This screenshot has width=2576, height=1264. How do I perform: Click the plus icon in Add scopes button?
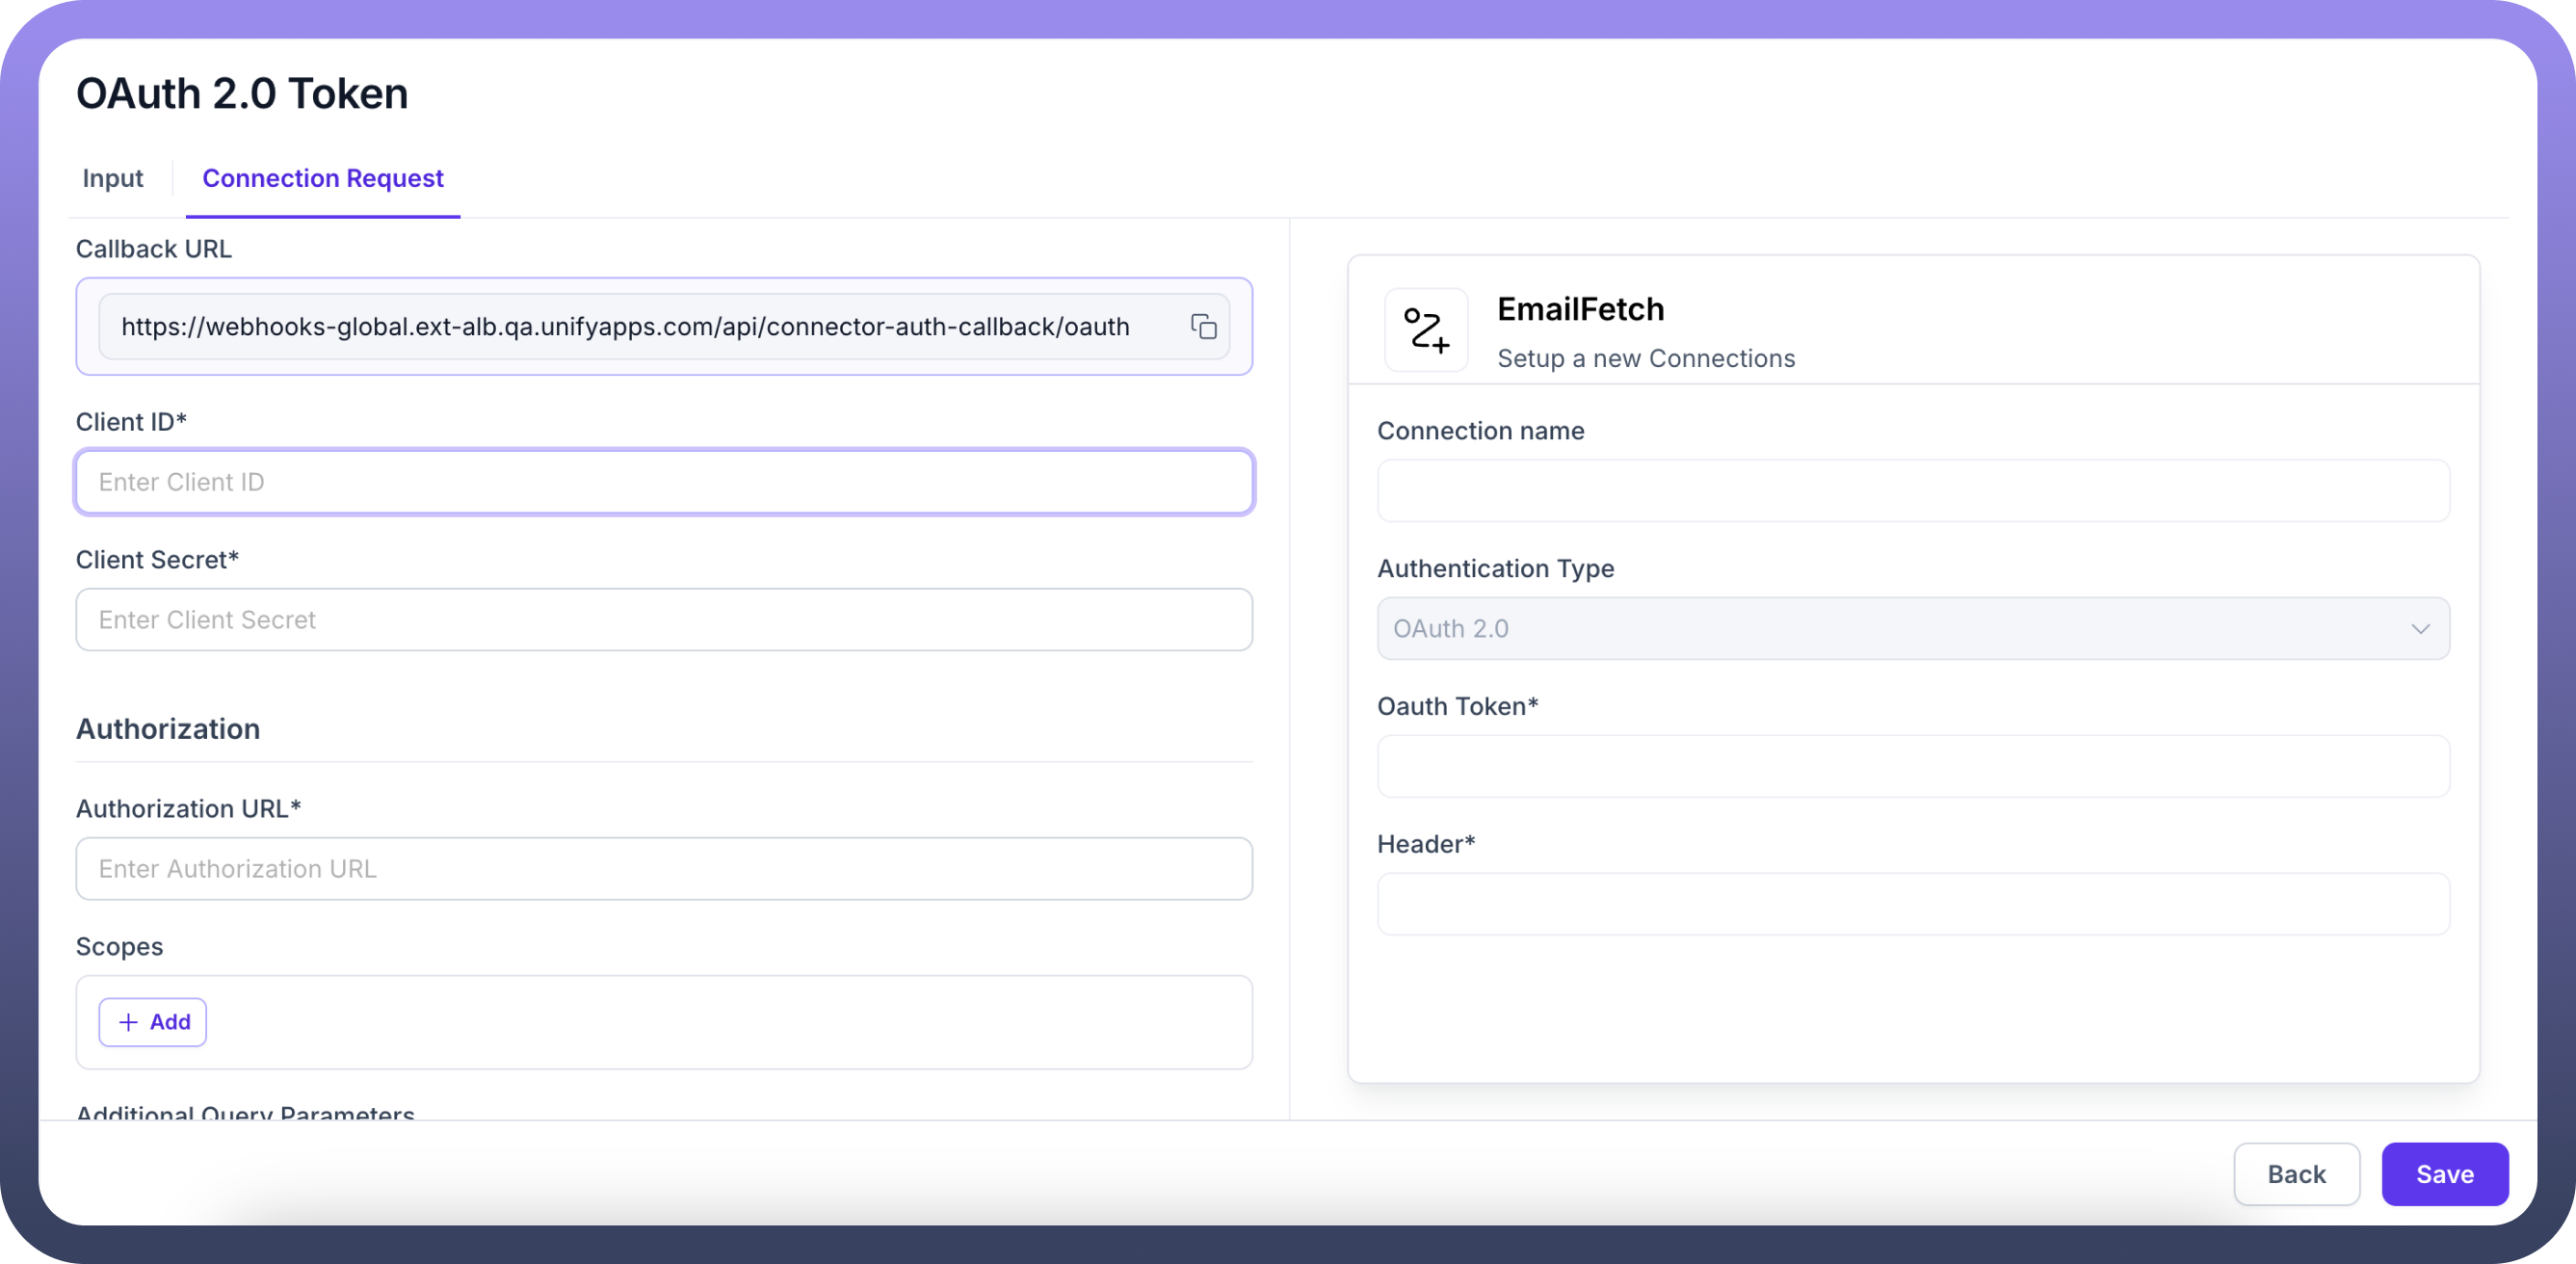pyautogui.click(x=128, y=1022)
